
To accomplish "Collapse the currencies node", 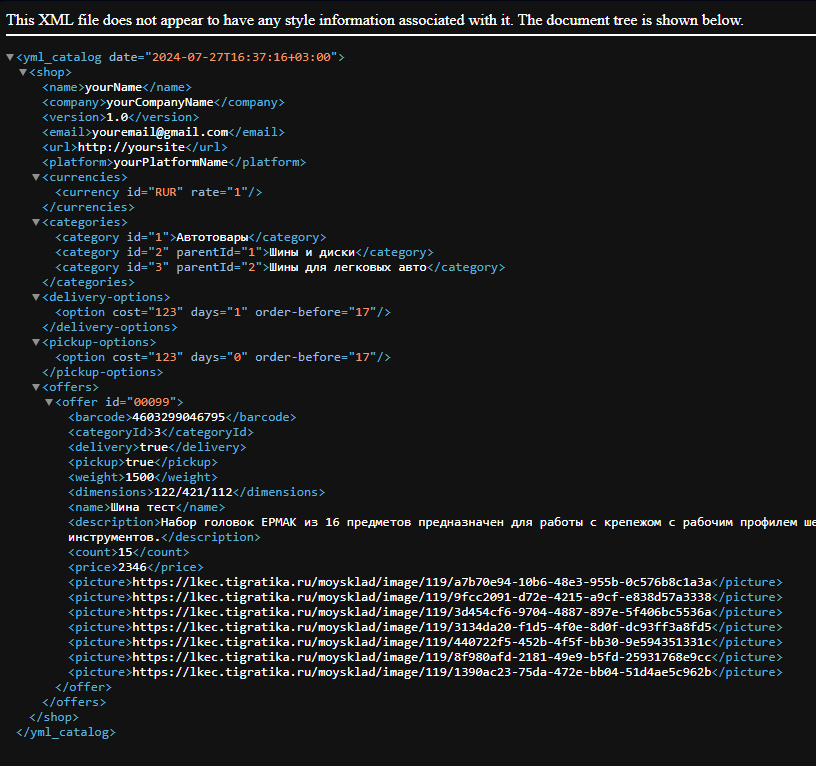I will pos(36,177).
